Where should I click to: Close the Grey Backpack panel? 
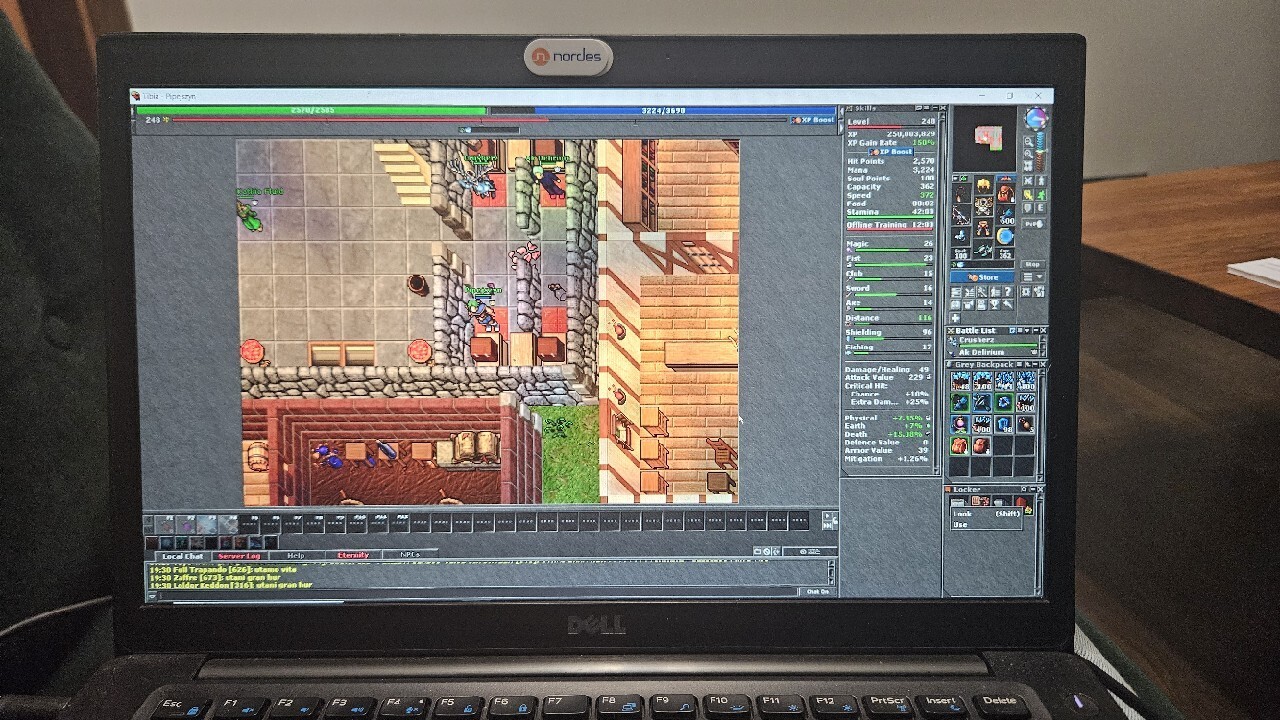pos(1042,365)
